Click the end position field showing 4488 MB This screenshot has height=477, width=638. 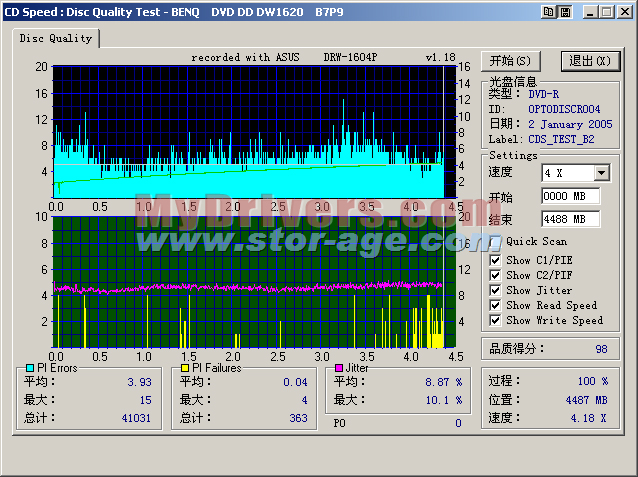tap(570, 219)
